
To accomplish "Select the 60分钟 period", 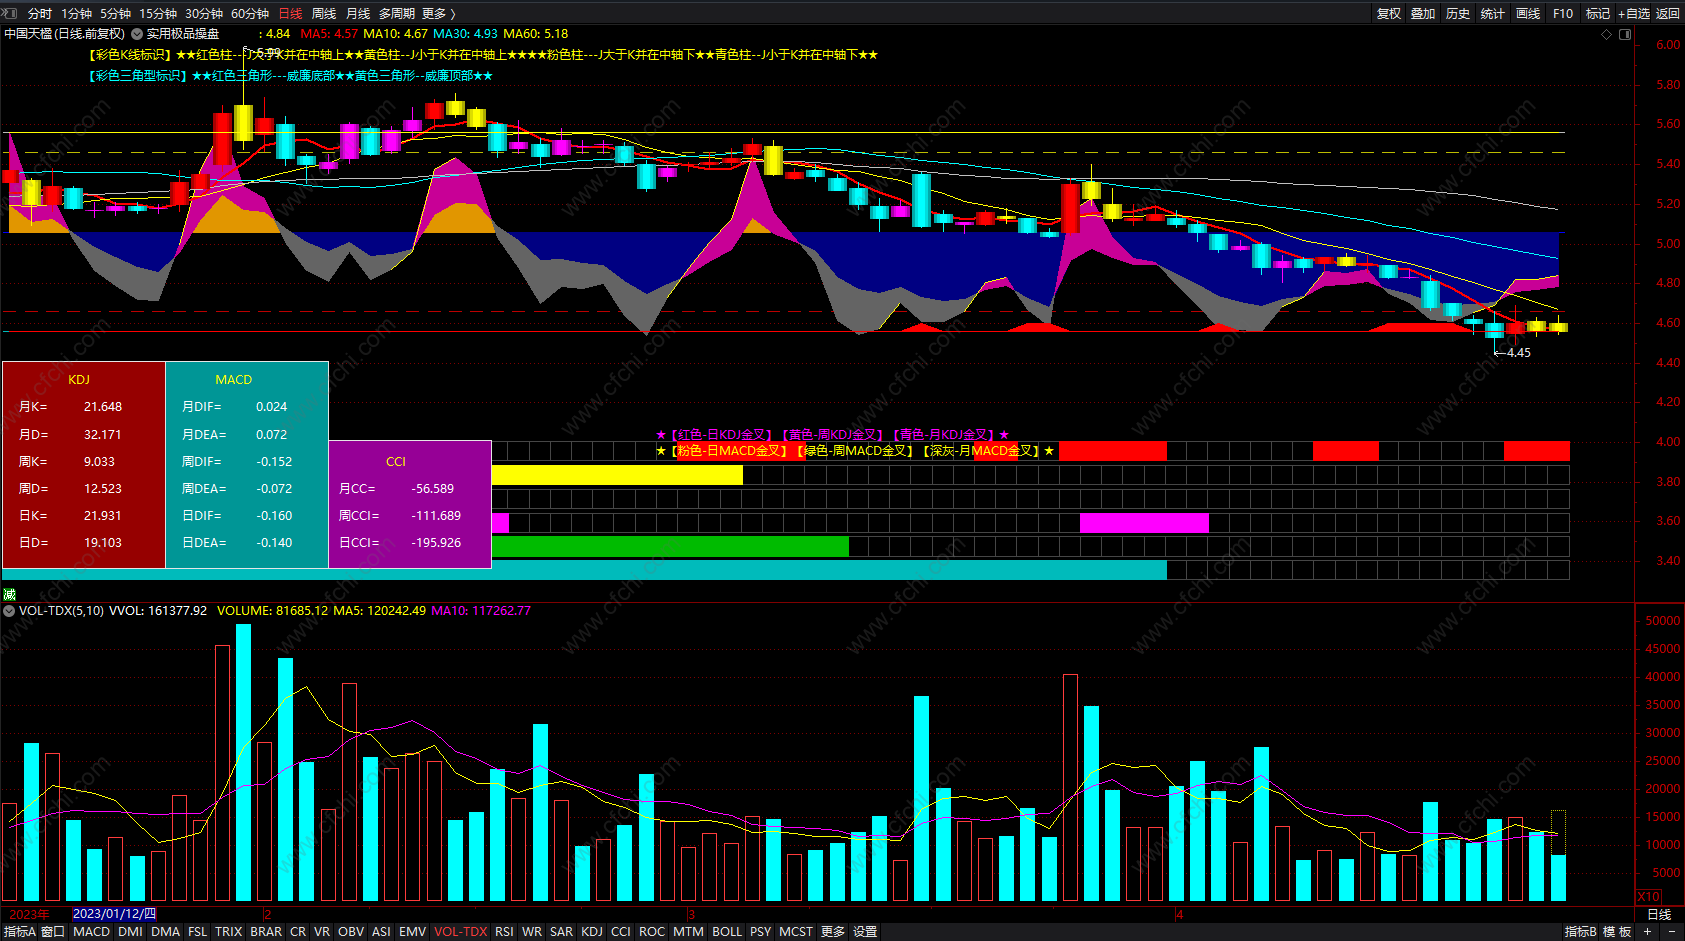I will [x=250, y=13].
